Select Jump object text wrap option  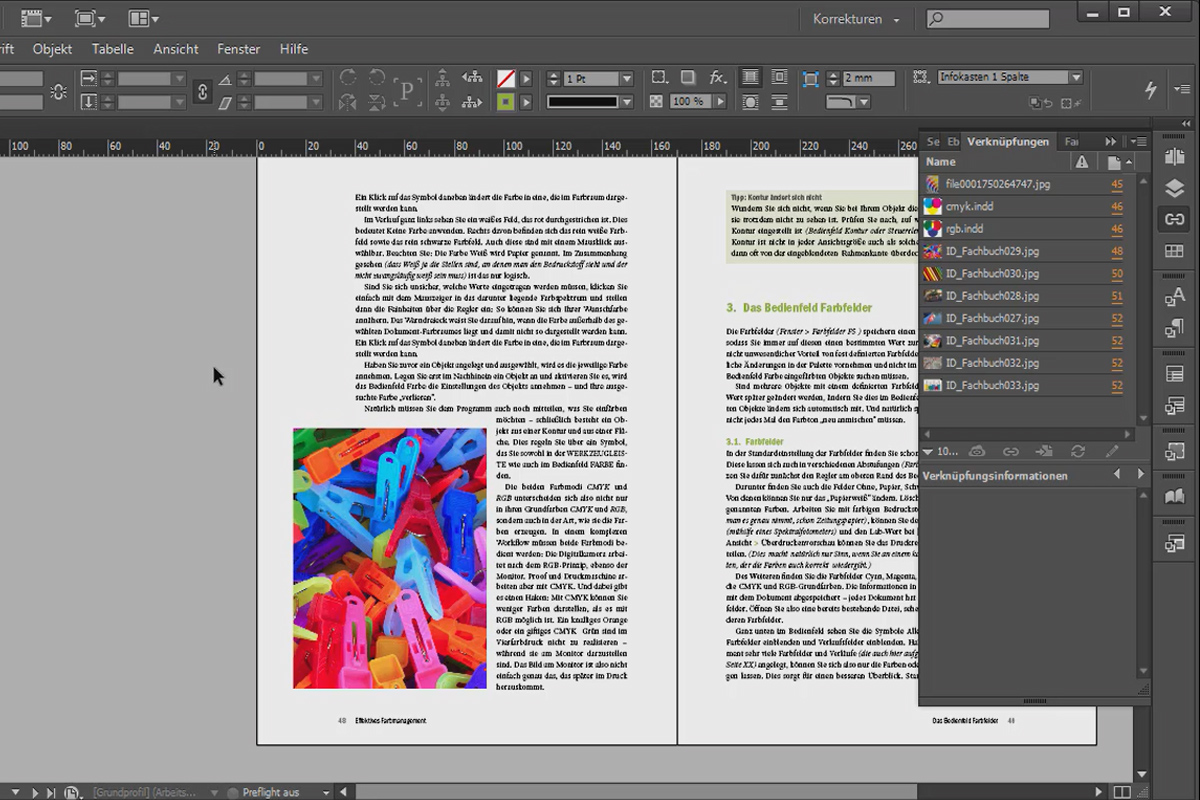click(779, 102)
